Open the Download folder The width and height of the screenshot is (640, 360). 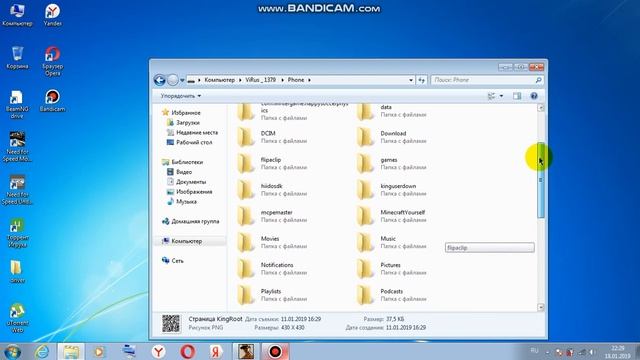392,137
